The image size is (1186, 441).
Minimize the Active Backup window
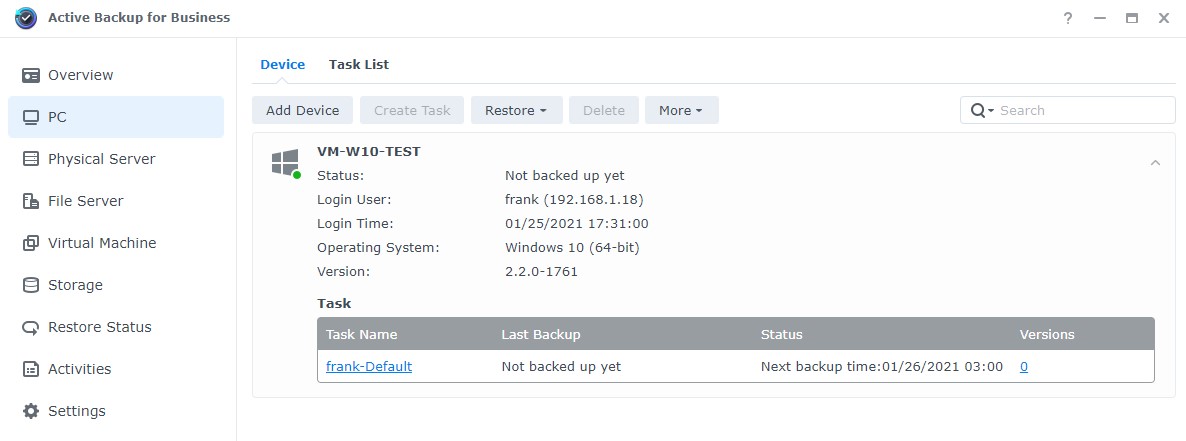(1101, 18)
